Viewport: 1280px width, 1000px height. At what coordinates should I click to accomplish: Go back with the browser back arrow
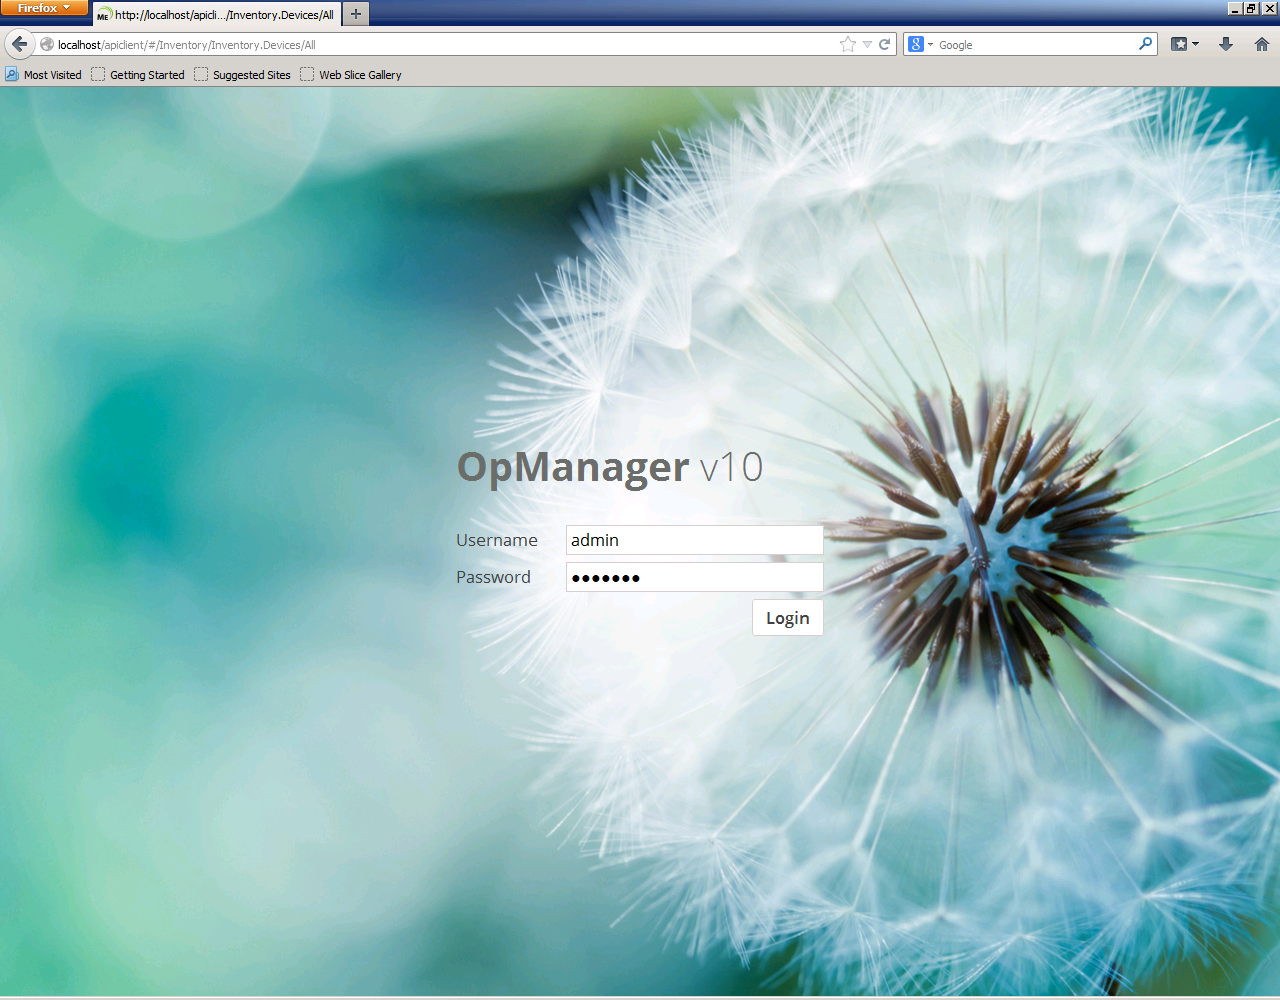20,44
